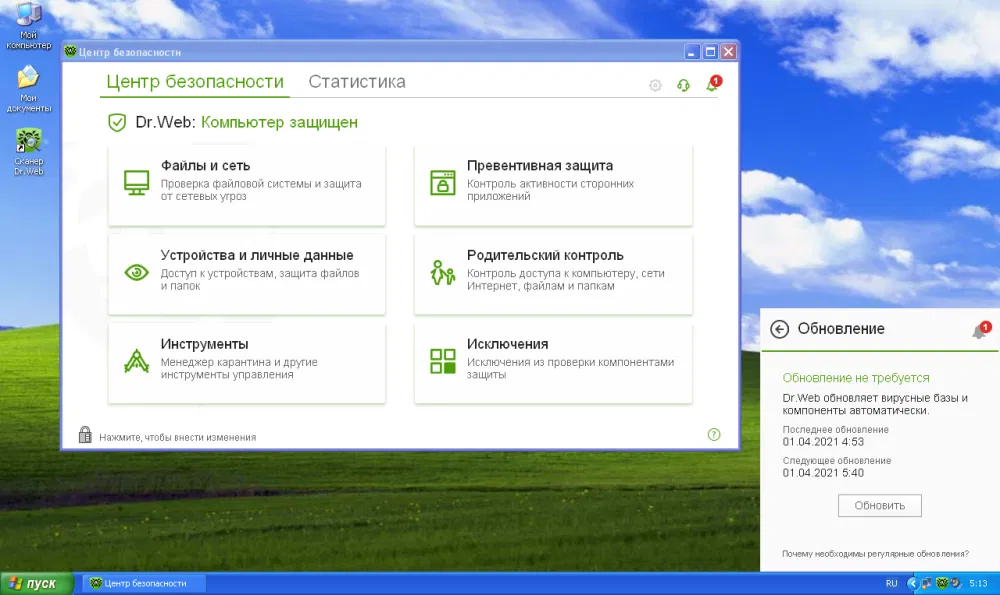Open Мои документы desktop icon
Image resolution: width=1000 pixels, height=595 pixels.
click(28, 89)
